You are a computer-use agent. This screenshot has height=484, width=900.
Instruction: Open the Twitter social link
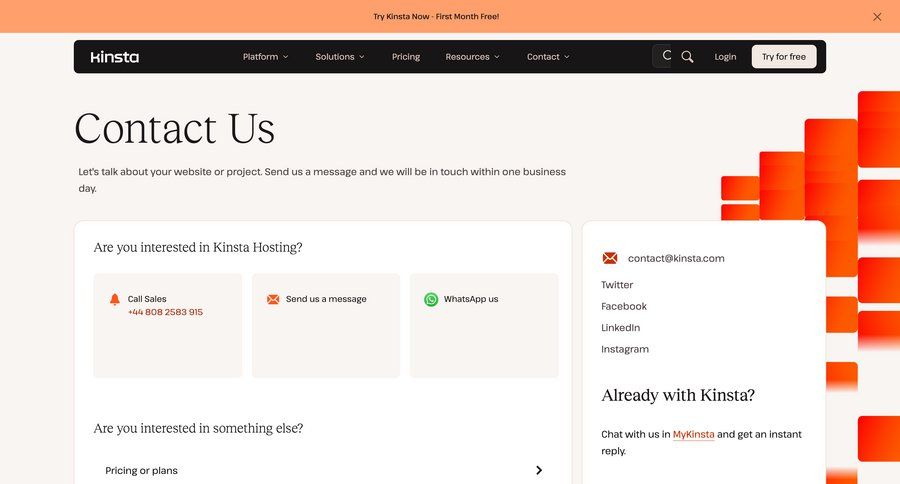(x=617, y=285)
